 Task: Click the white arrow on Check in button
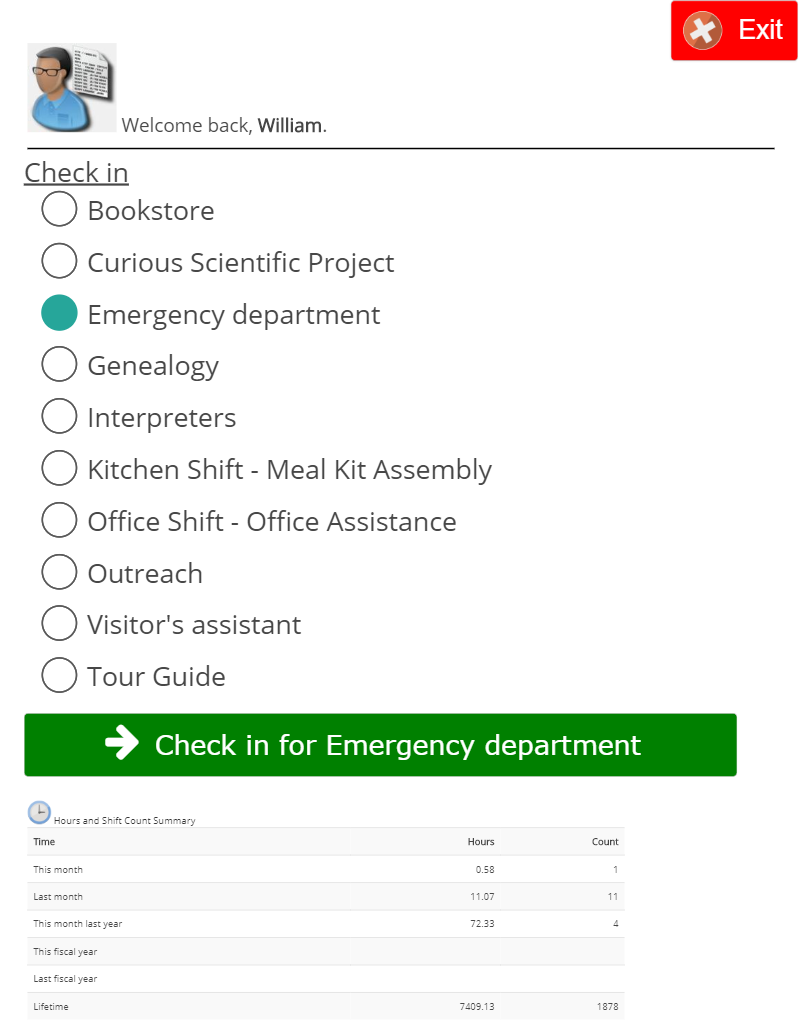tap(122, 744)
